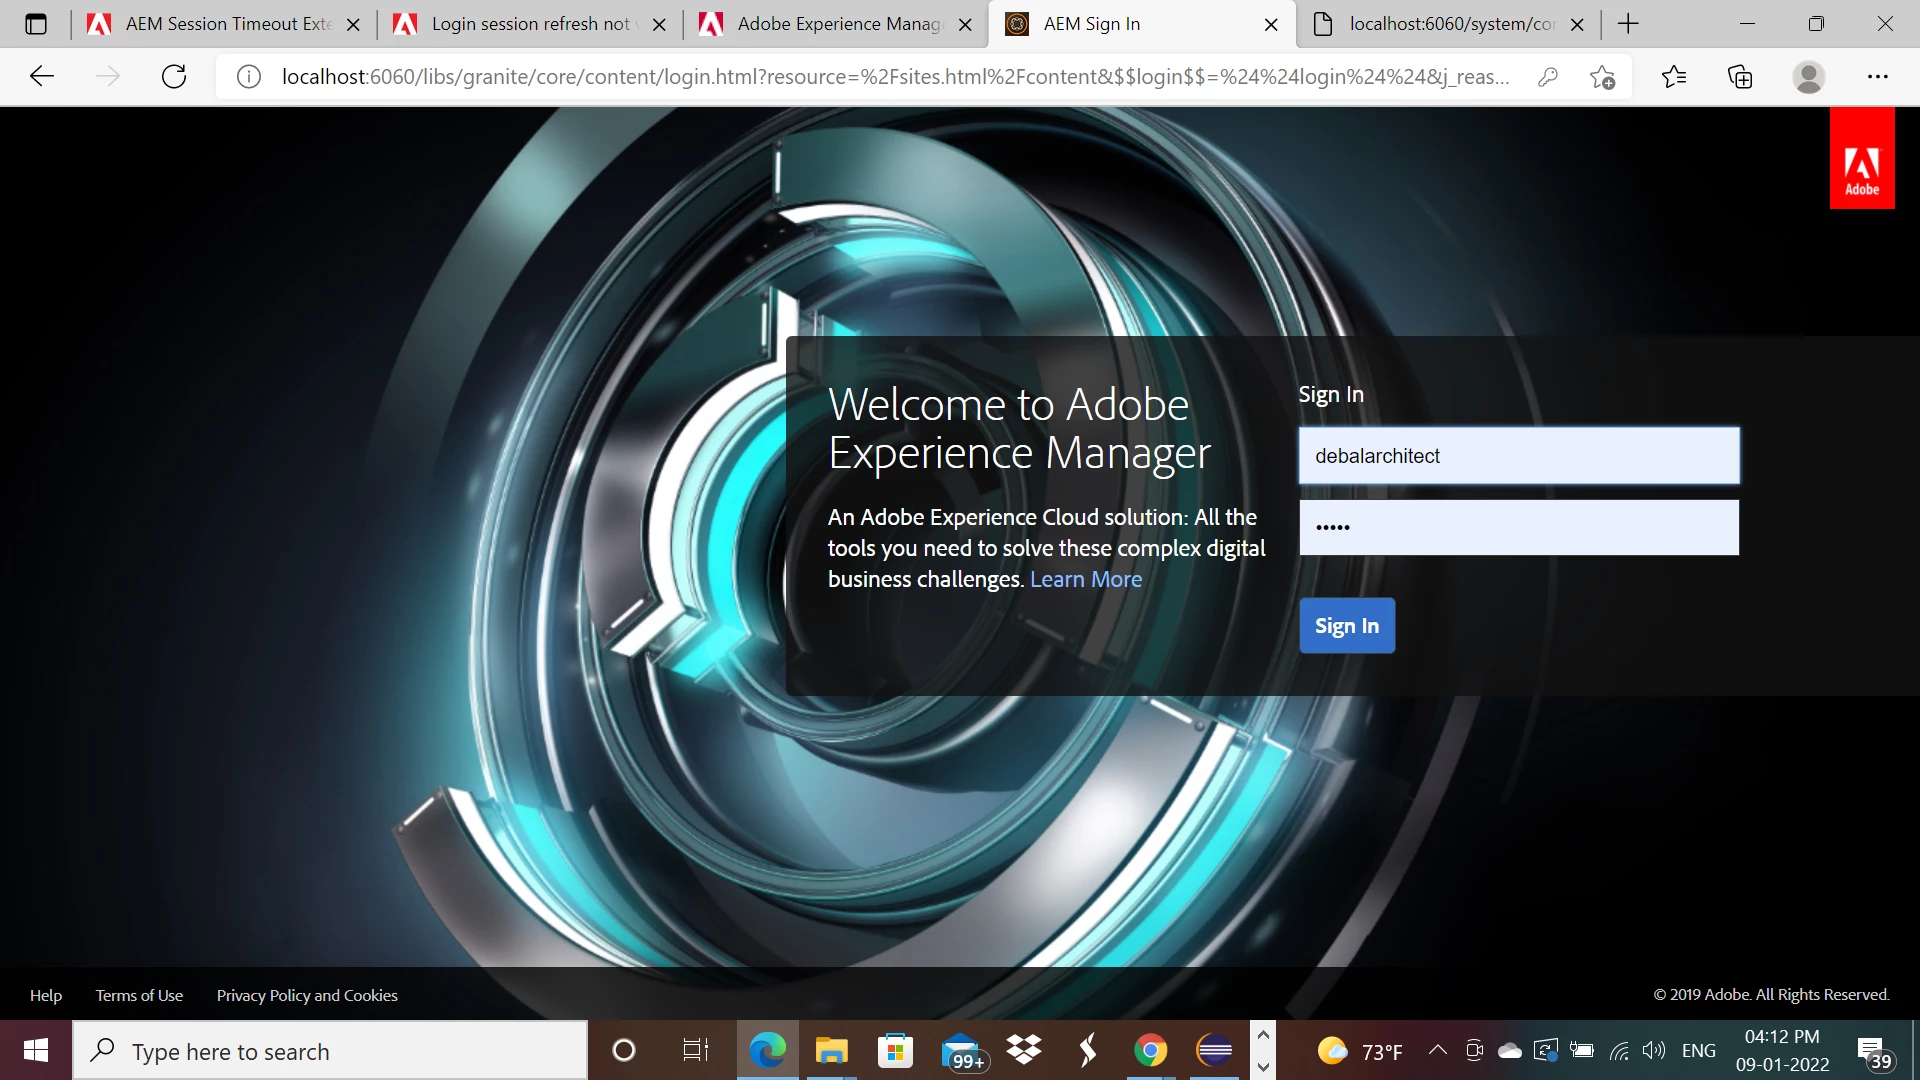The image size is (1920, 1080).
Task: Click the Adobe logo icon
Action: tap(1861, 159)
